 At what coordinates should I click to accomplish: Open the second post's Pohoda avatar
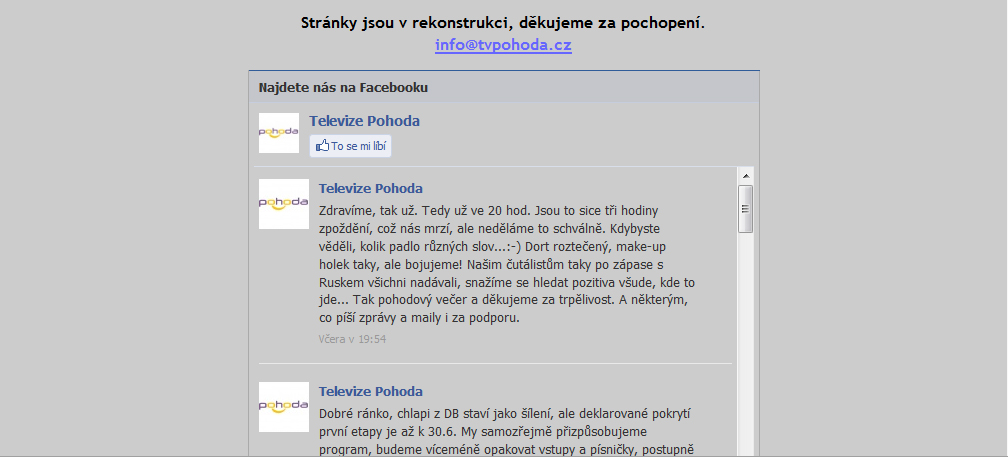pyautogui.click(x=283, y=406)
